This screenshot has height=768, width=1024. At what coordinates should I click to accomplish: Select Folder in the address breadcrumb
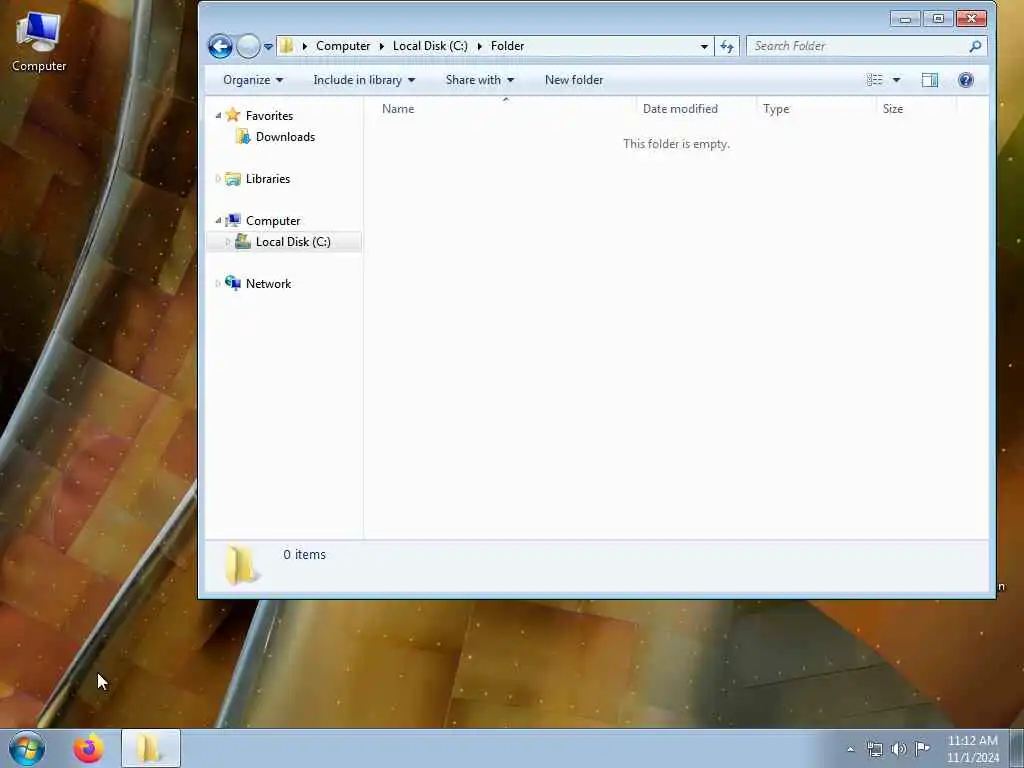(507, 46)
